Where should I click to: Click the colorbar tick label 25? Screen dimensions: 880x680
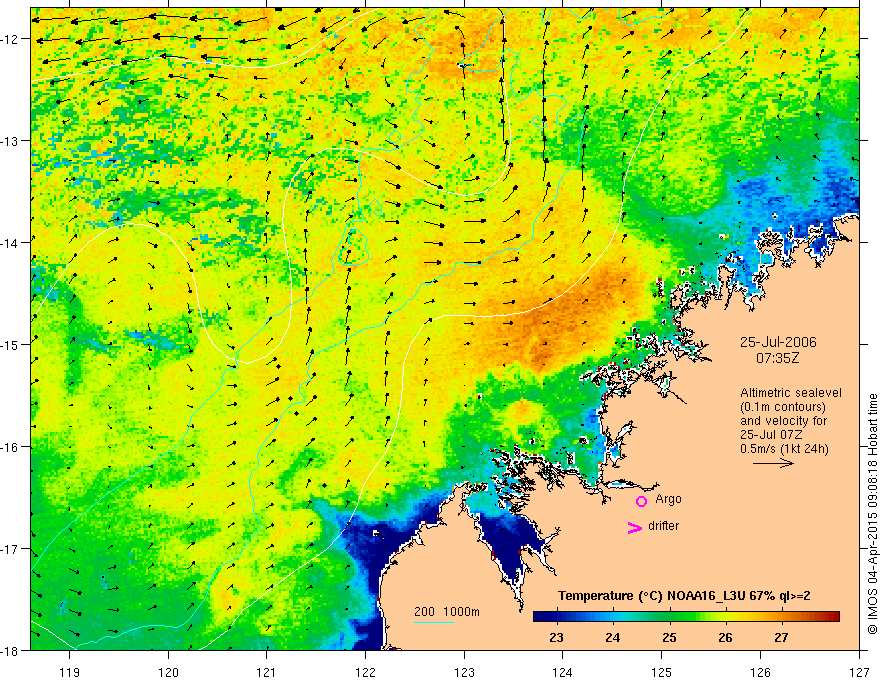[669, 638]
